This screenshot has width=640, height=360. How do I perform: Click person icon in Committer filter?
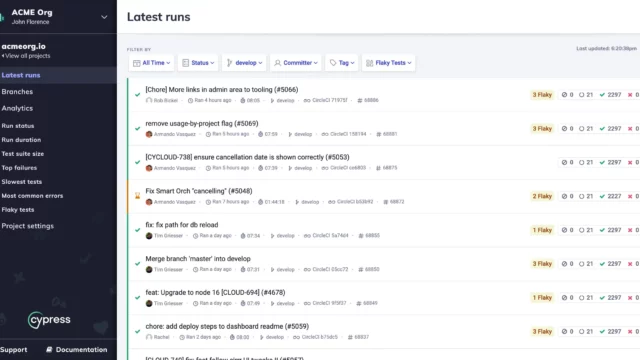point(278,63)
